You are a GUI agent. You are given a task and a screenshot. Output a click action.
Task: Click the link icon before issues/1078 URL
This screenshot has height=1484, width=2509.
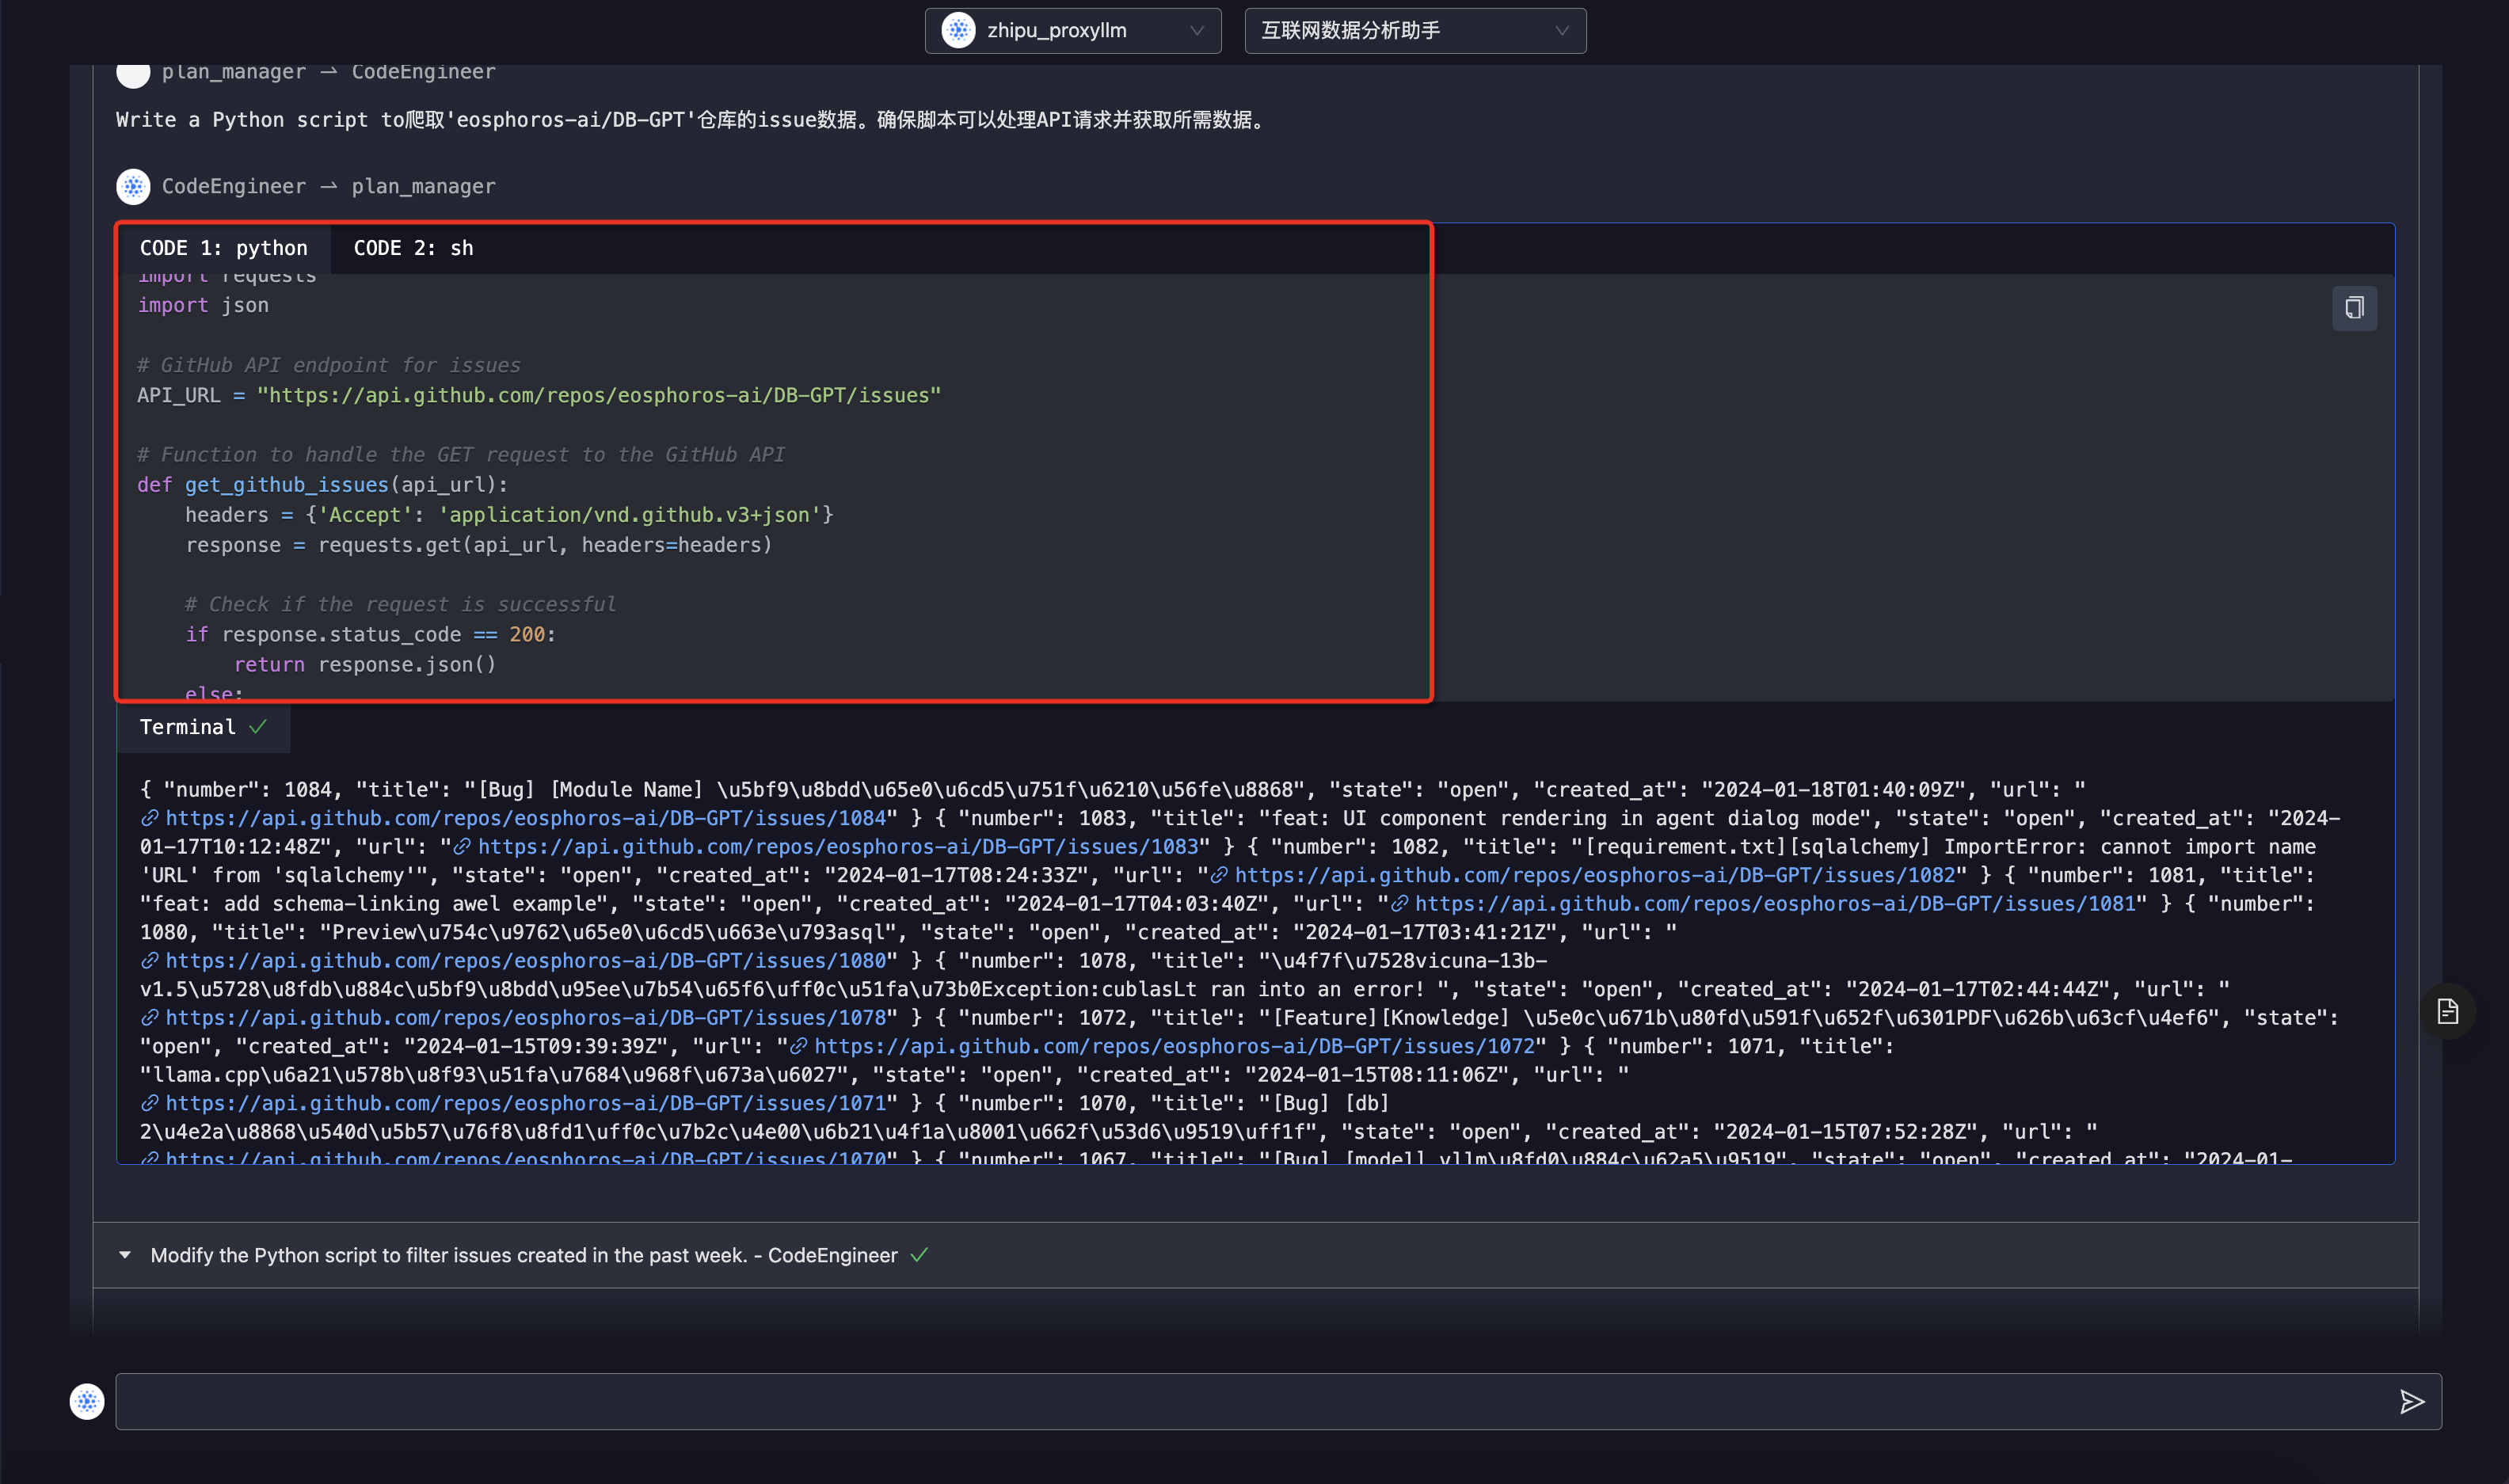click(150, 1018)
